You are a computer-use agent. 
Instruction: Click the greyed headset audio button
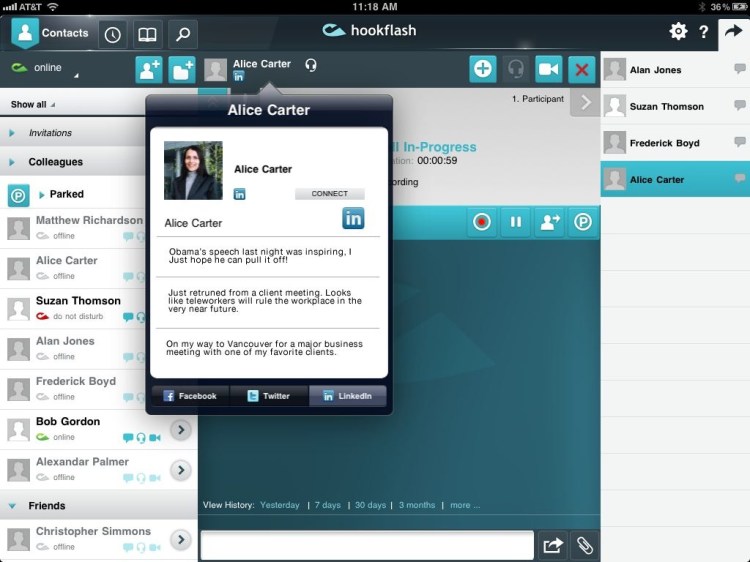[516, 69]
